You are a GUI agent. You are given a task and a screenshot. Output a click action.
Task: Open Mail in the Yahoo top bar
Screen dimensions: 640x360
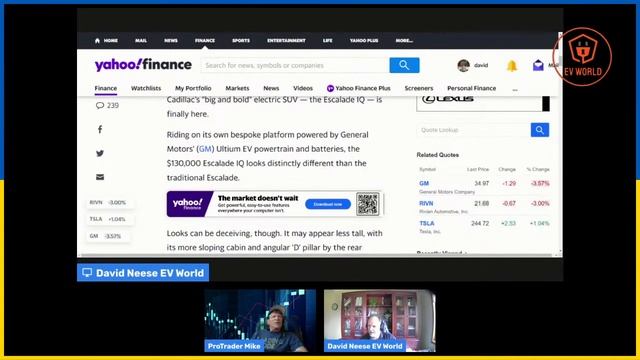(141, 40)
